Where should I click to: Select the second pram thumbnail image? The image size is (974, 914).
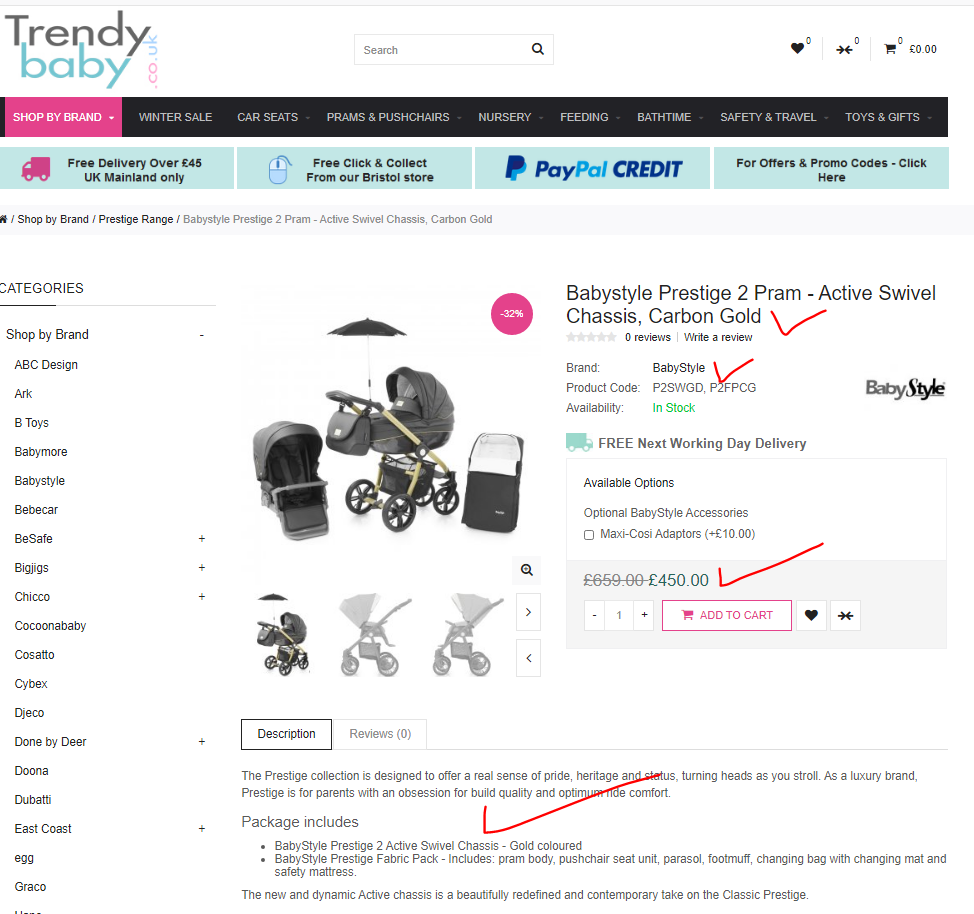(375, 635)
